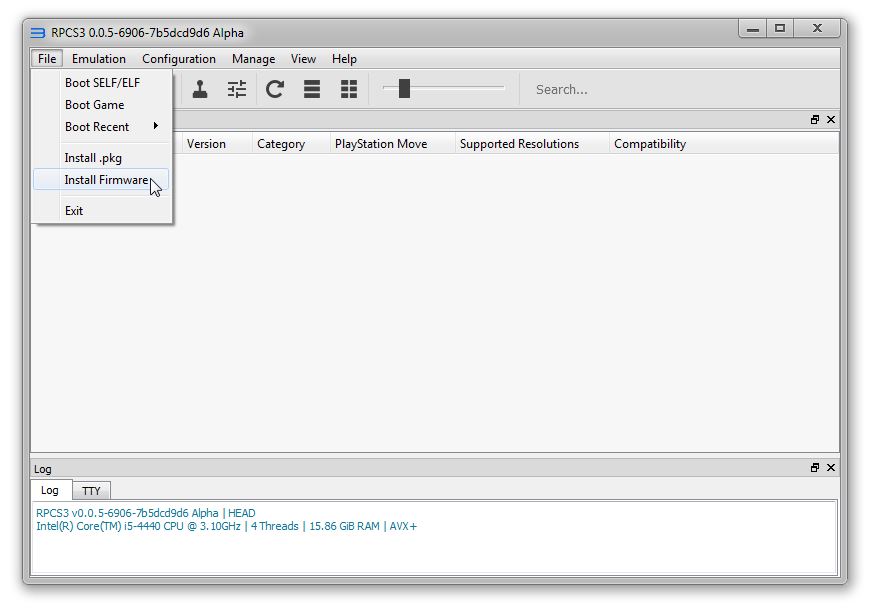
Task: Click the Intel Core i5-4440 log line
Action: 226,526
